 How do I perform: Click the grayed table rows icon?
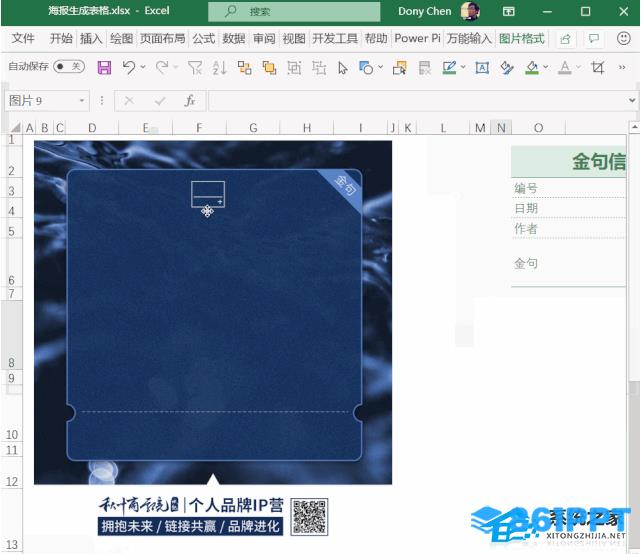point(425,67)
